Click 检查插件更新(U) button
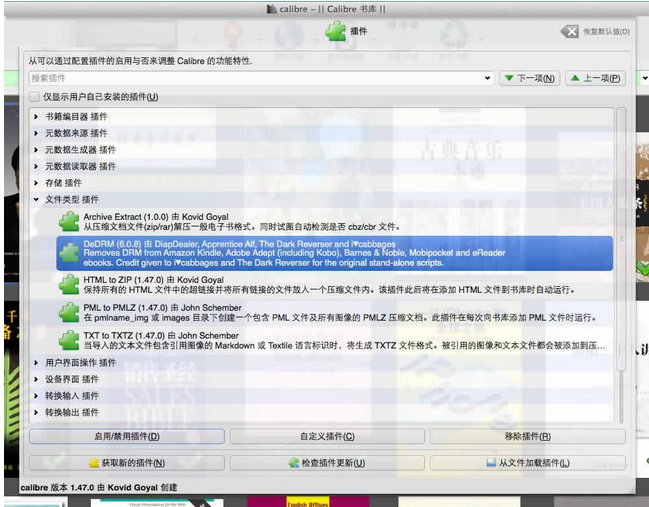649x507 pixels. 327,463
